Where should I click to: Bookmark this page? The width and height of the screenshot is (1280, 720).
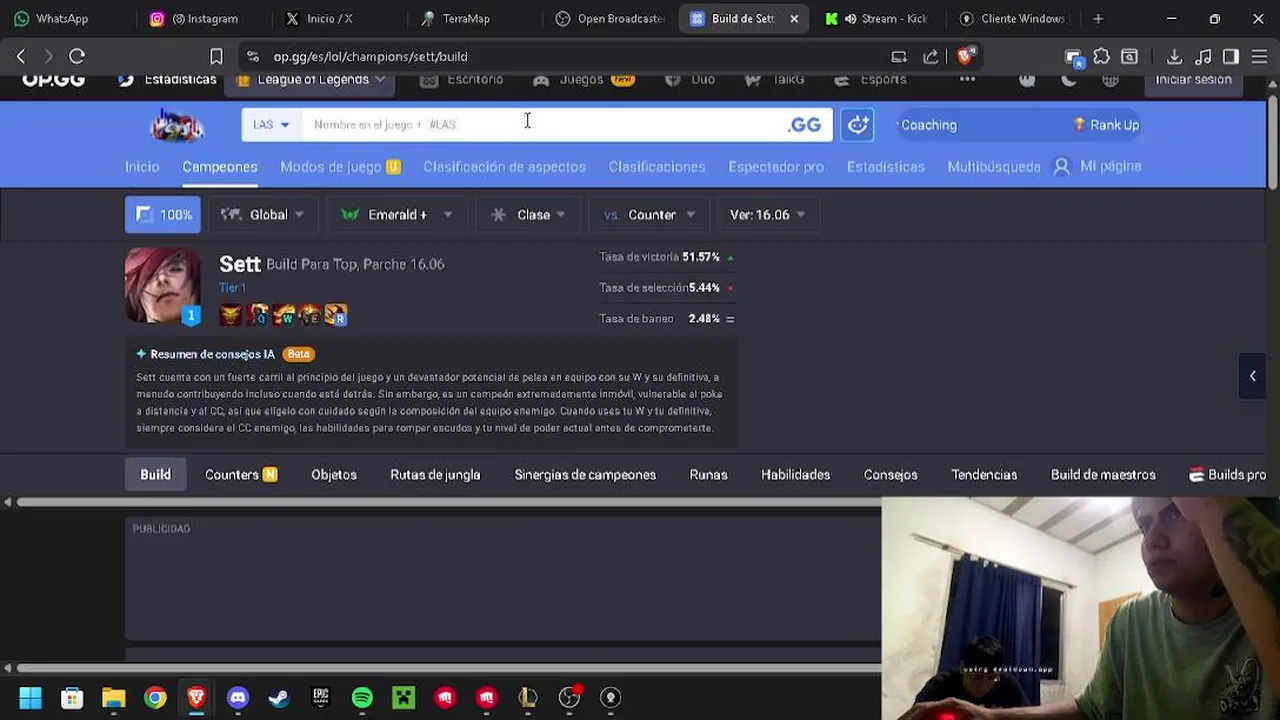point(215,56)
